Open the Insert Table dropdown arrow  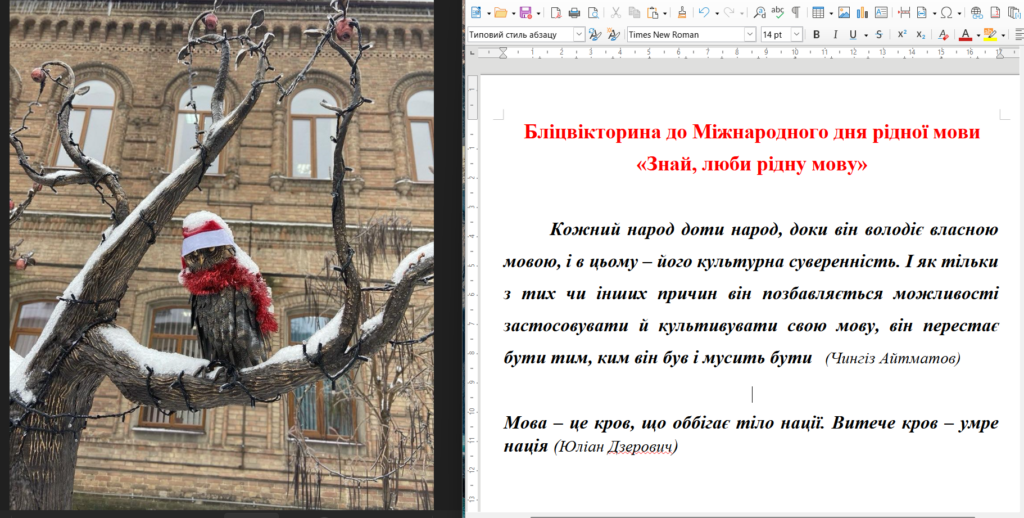click(x=829, y=12)
